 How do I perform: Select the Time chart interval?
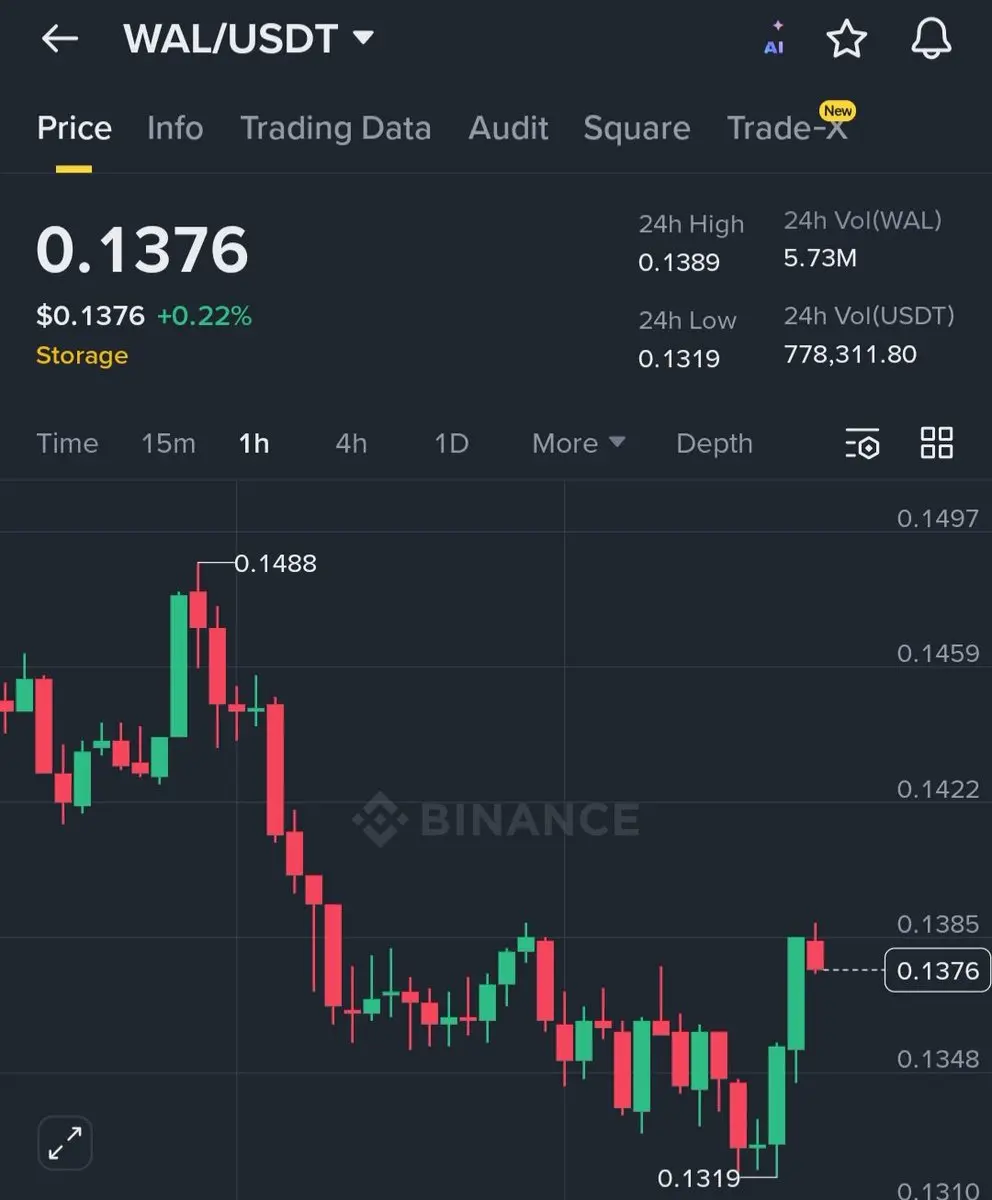coord(67,443)
